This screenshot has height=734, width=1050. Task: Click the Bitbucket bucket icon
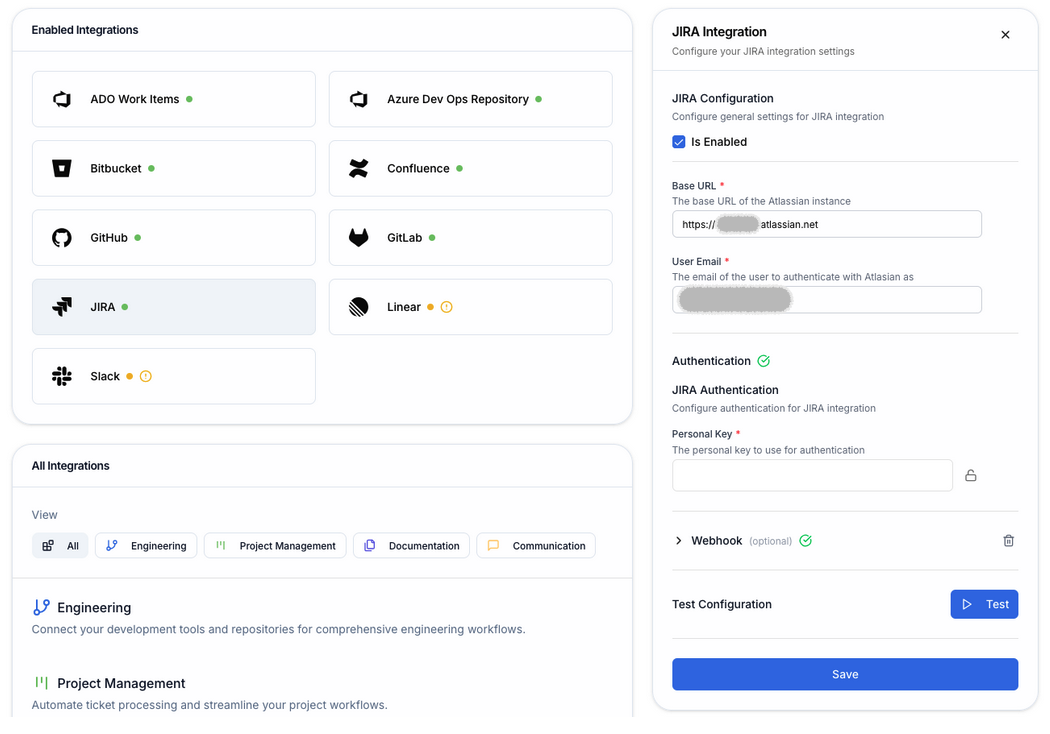click(62, 168)
